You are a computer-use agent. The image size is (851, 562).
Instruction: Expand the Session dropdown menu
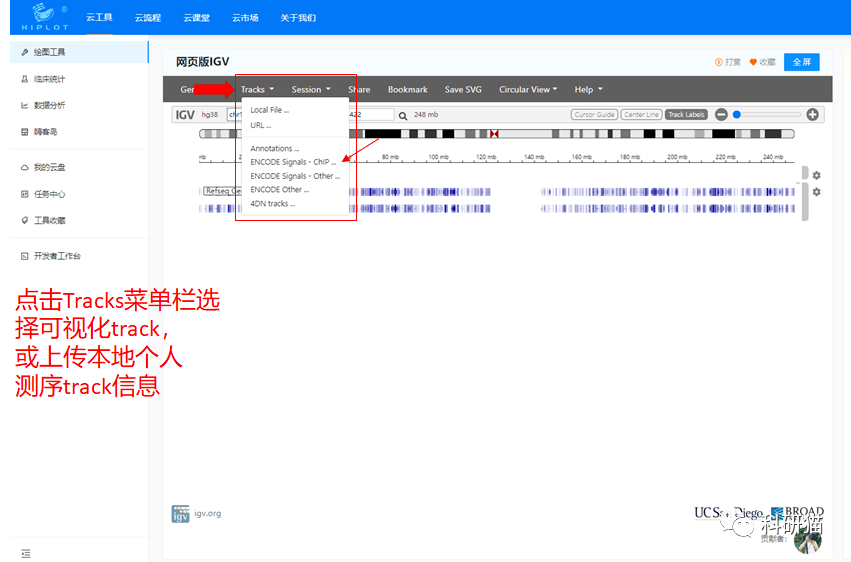coord(310,90)
